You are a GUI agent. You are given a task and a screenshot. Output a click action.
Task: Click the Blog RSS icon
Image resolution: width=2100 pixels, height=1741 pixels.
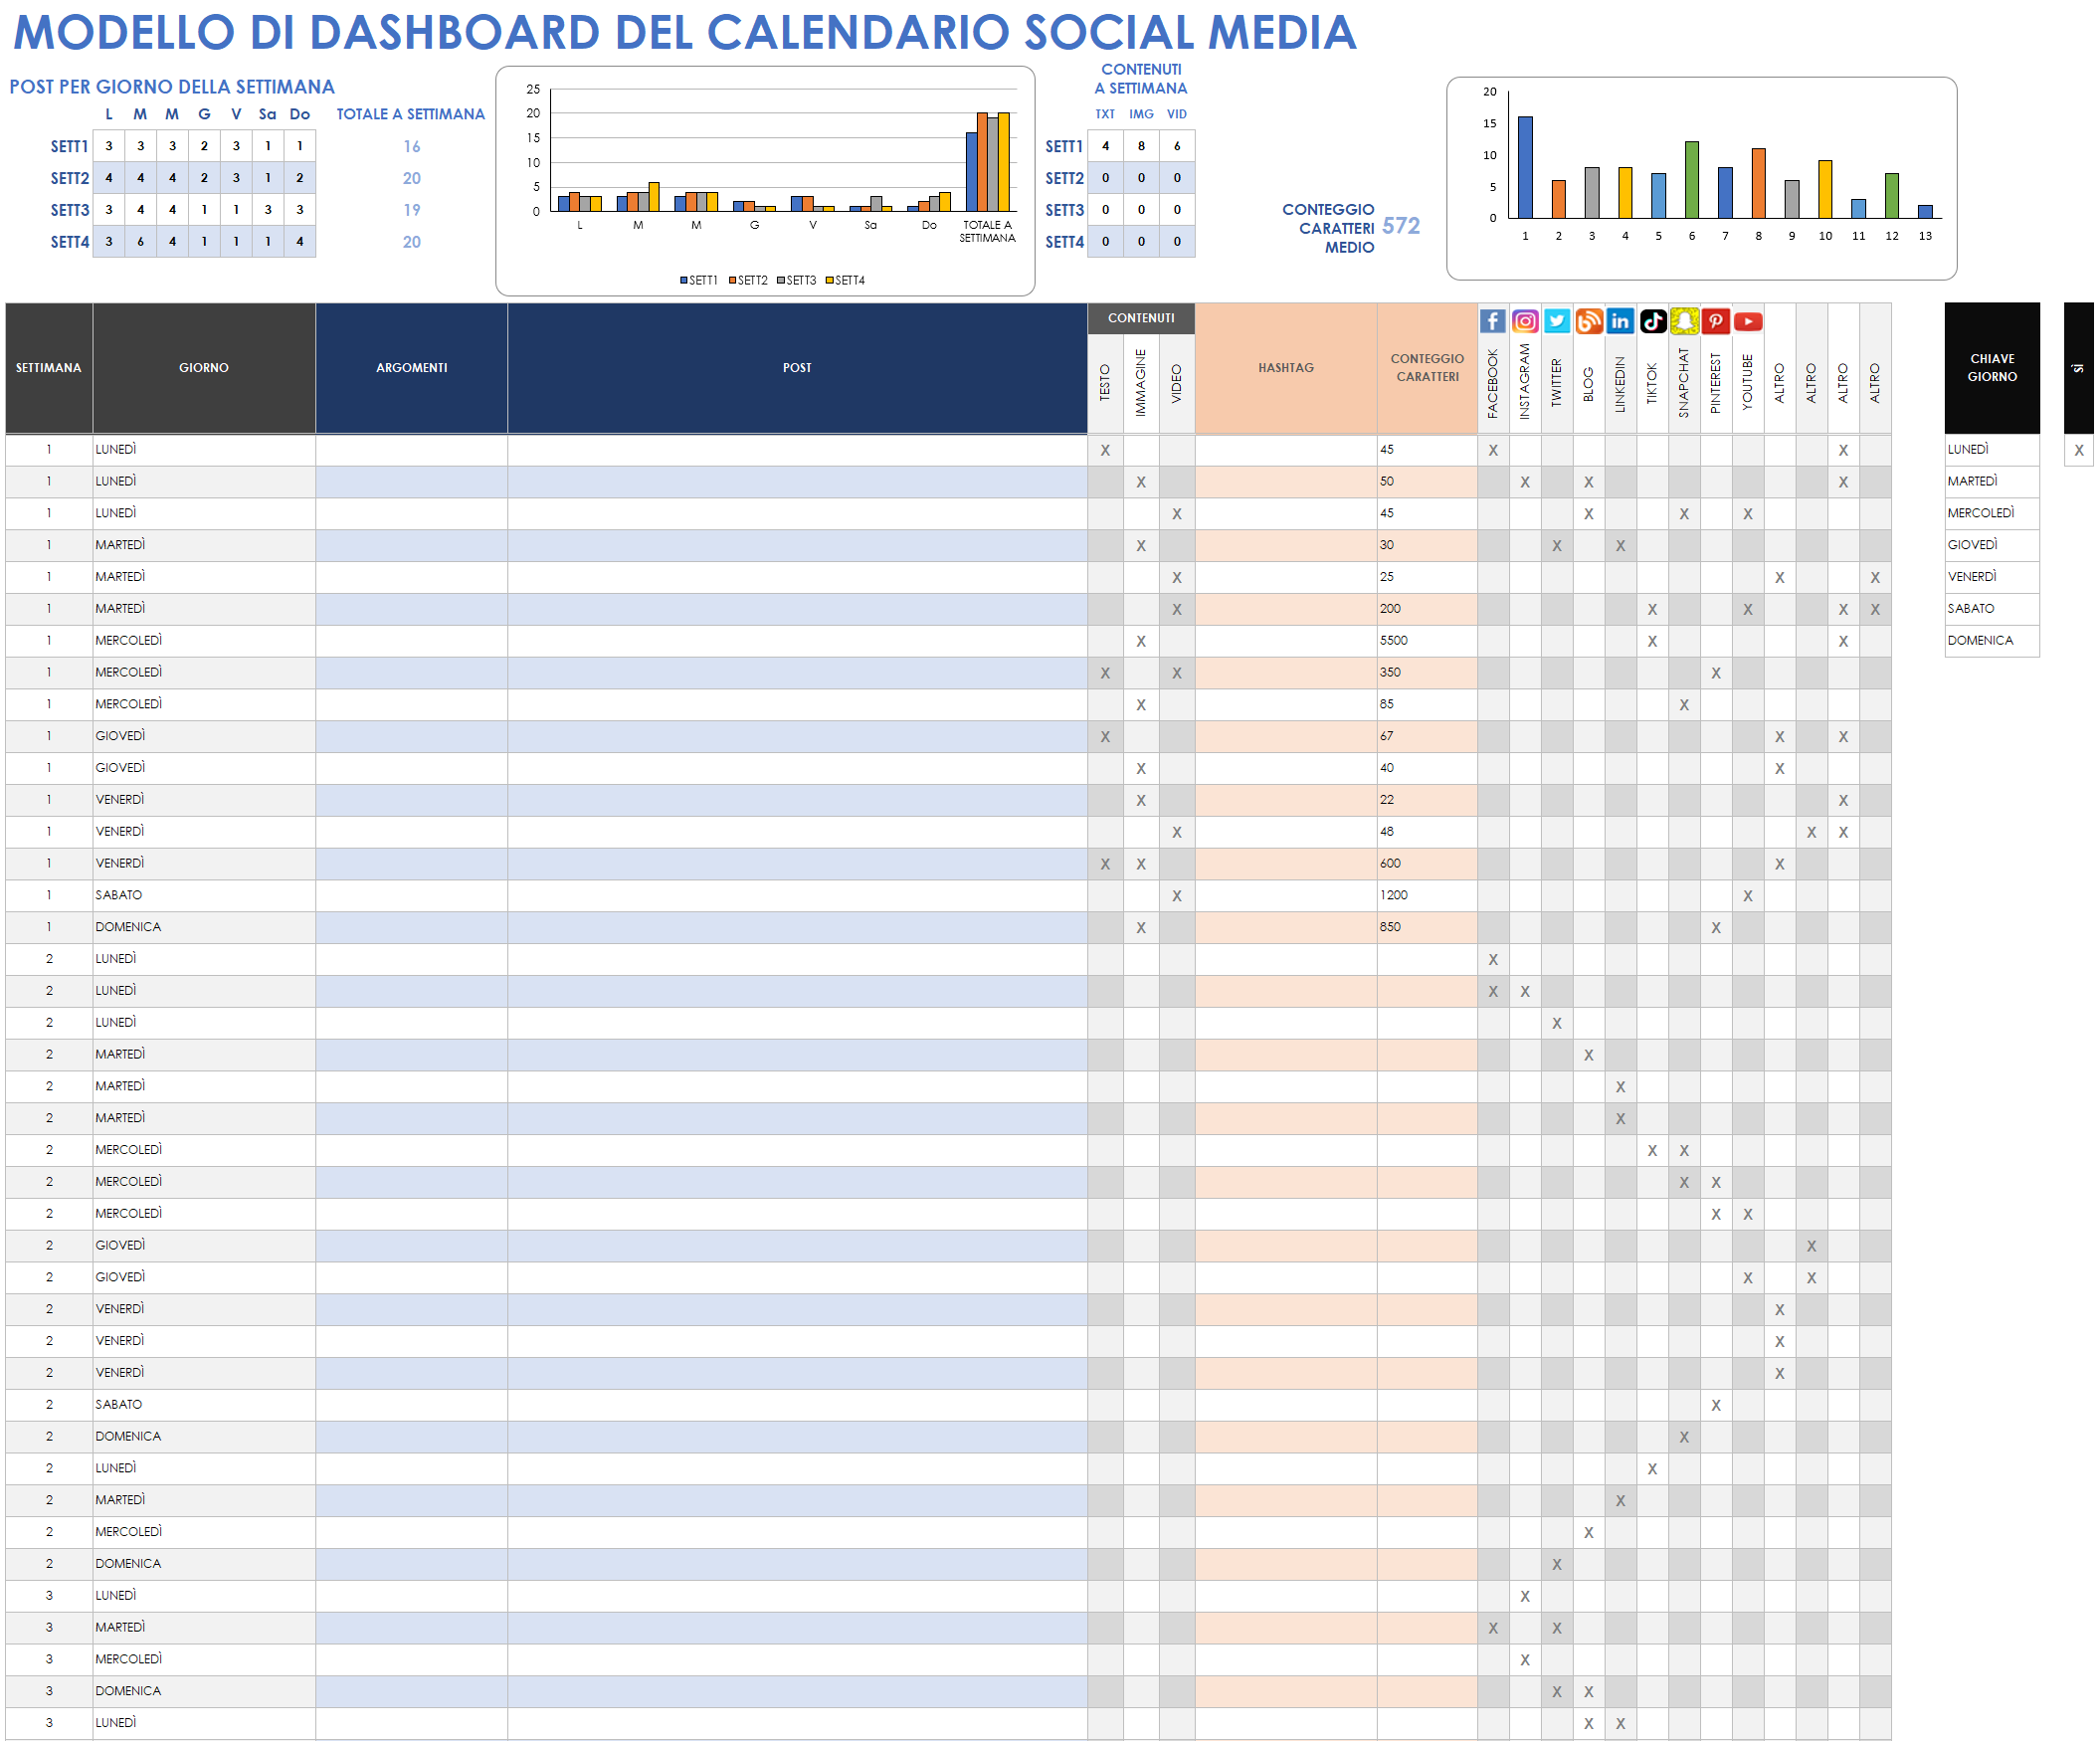click(x=1588, y=321)
